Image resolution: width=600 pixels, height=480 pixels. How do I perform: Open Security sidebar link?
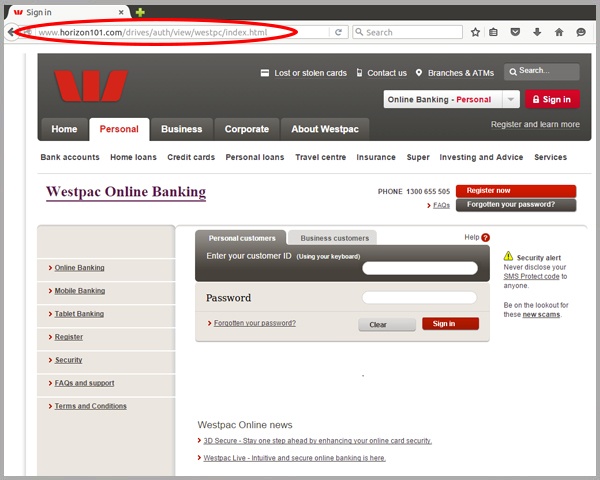(x=68, y=360)
